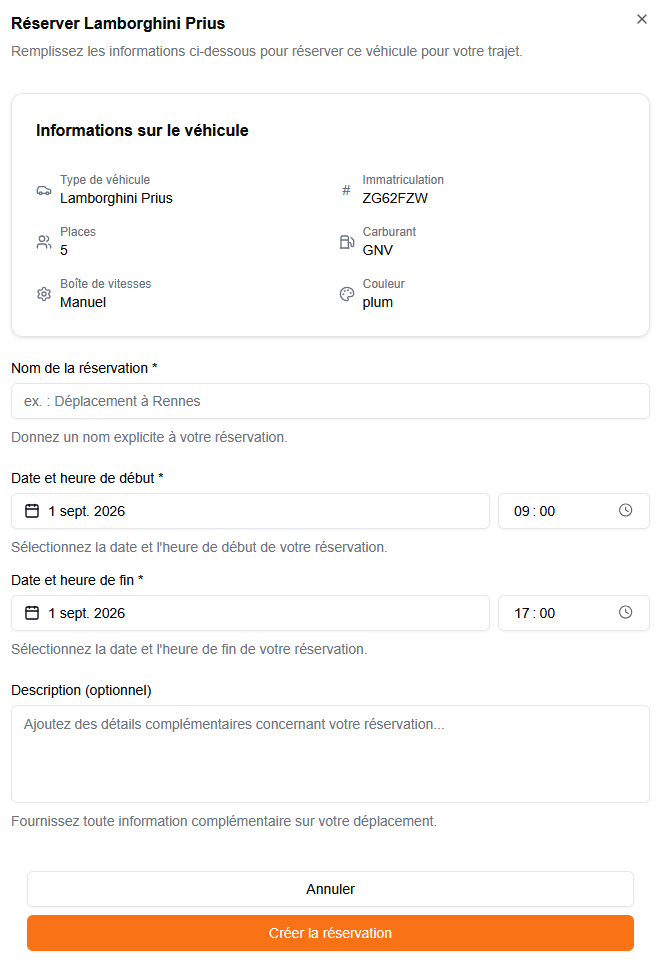
Task: Click Créer la réservation orange button
Action: (x=330, y=933)
